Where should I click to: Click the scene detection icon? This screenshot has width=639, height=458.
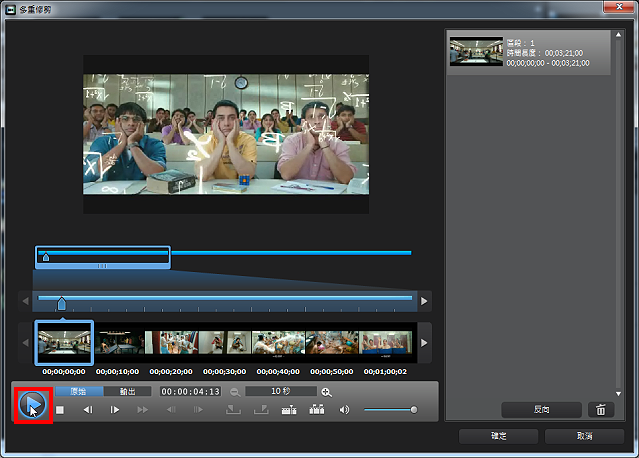[x=289, y=410]
